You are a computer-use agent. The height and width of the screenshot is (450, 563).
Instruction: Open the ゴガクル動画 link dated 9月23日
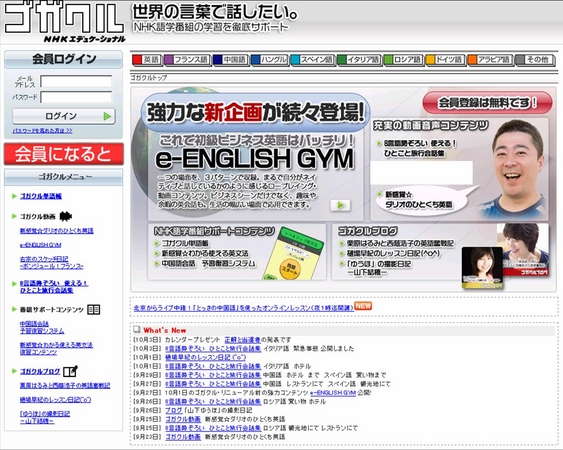pyautogui.click(x=182, y=437)
